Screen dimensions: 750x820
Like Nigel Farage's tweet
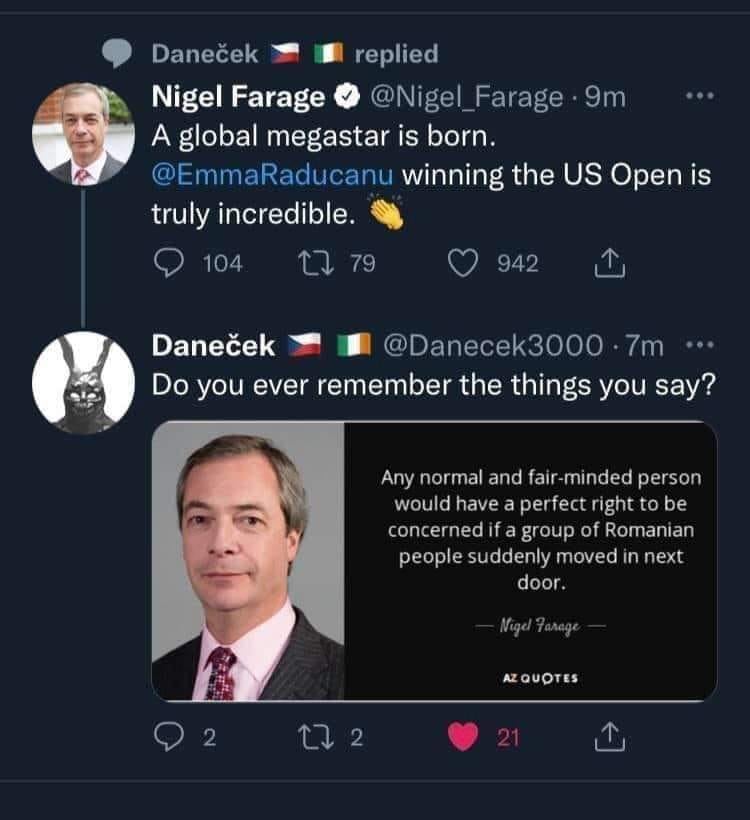pos(461,263)
